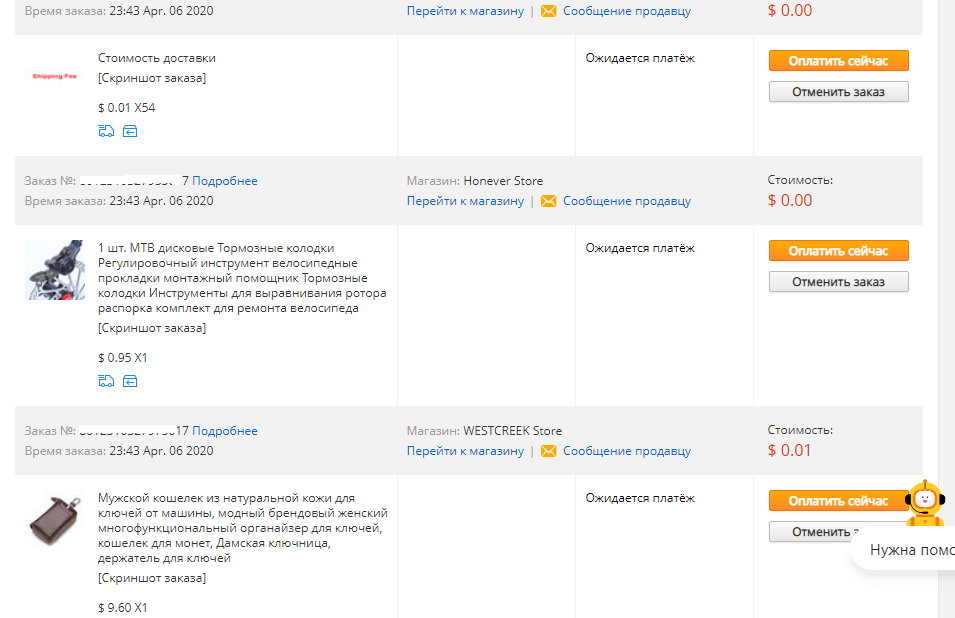Click envelope icon for WESTCREEK Store message

549,451
